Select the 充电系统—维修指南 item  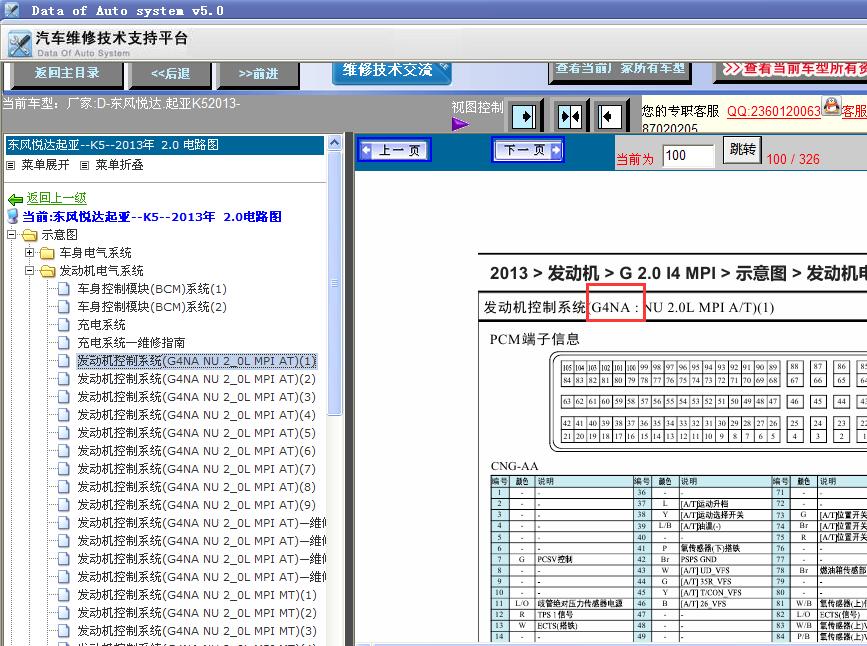(131, 343)
